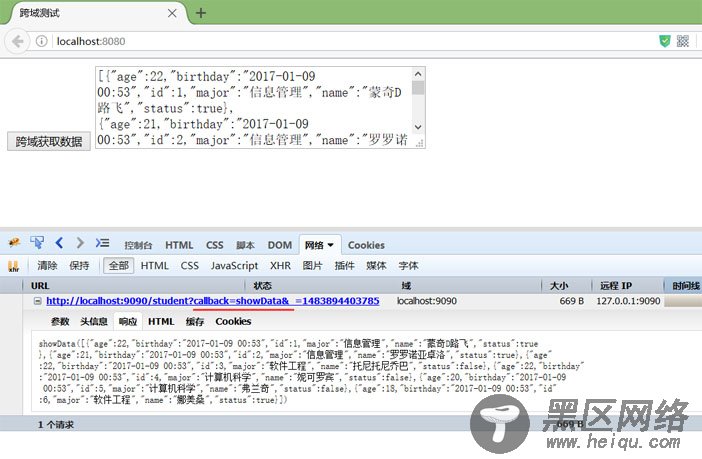Click the textarea scroll down arrow
Screen dimensions: 702x459
tap(418, 127)
